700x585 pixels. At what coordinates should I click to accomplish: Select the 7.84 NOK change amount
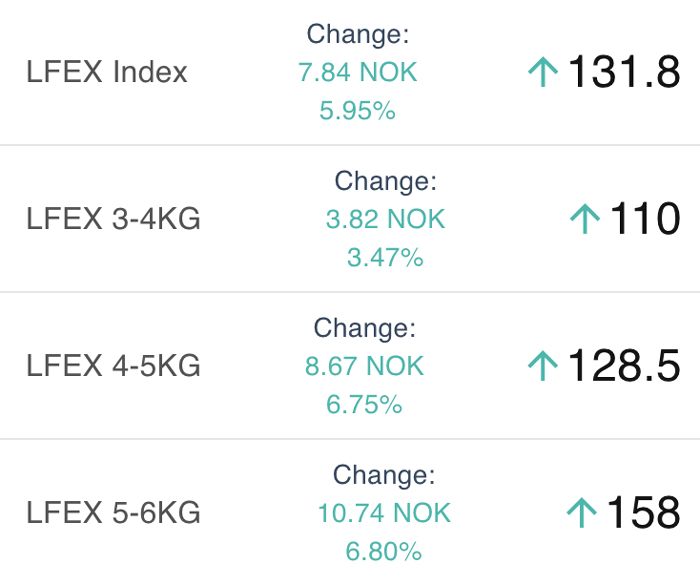point(358,72)
